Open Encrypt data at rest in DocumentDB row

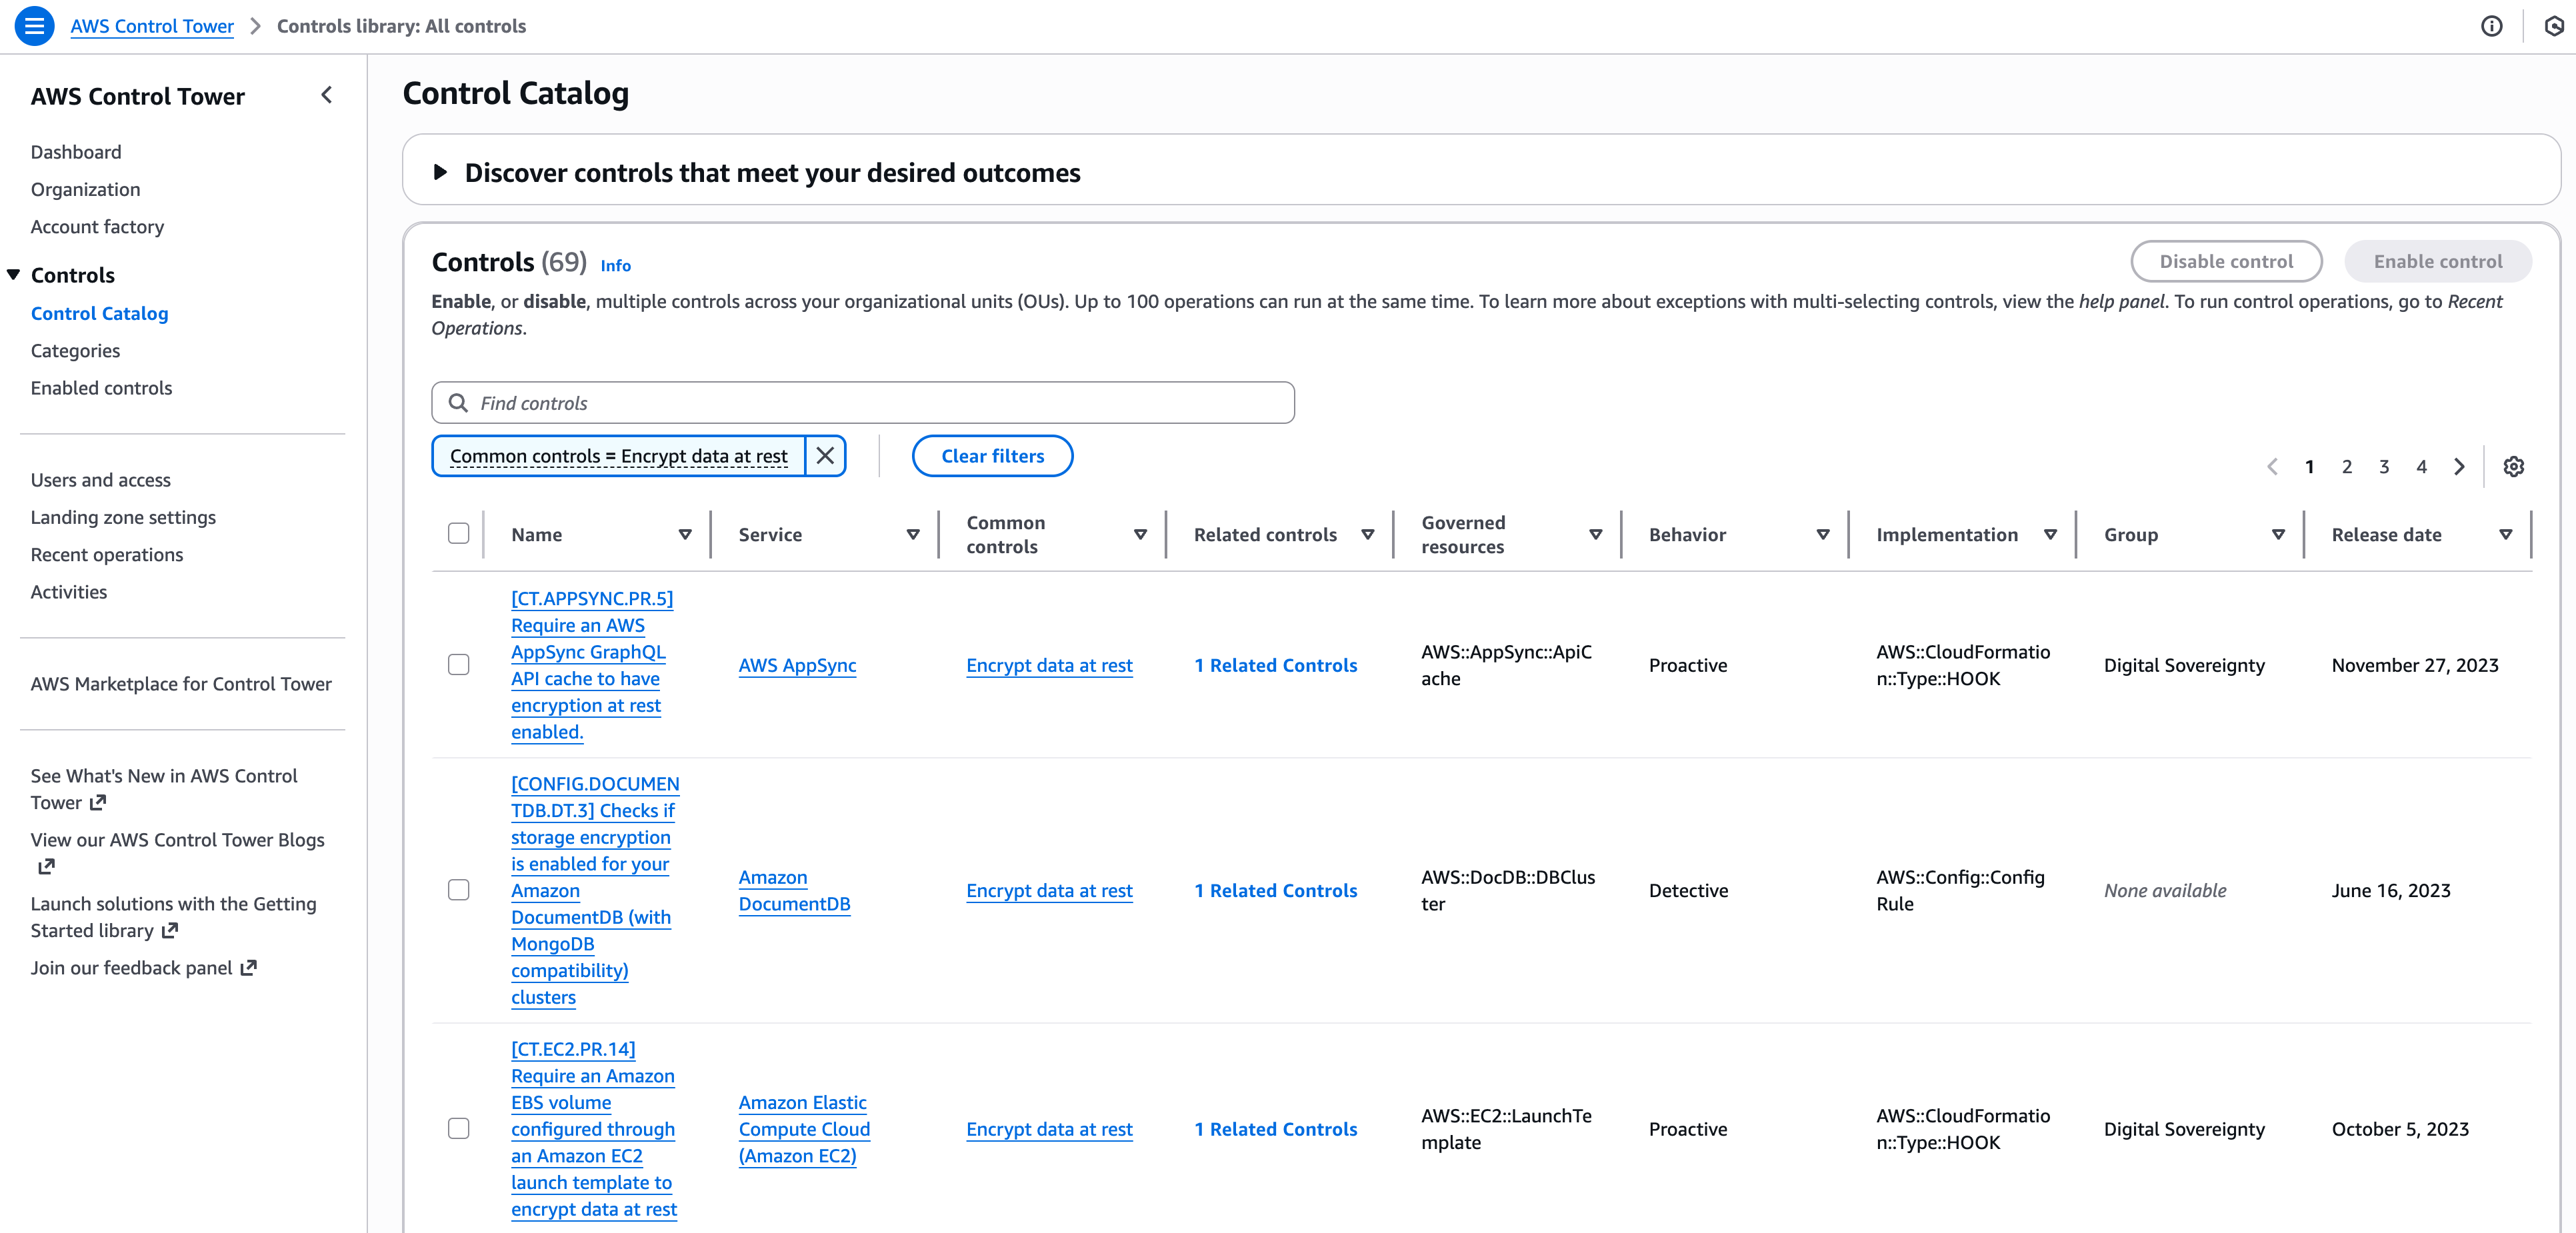click(x=1049, y=890)
